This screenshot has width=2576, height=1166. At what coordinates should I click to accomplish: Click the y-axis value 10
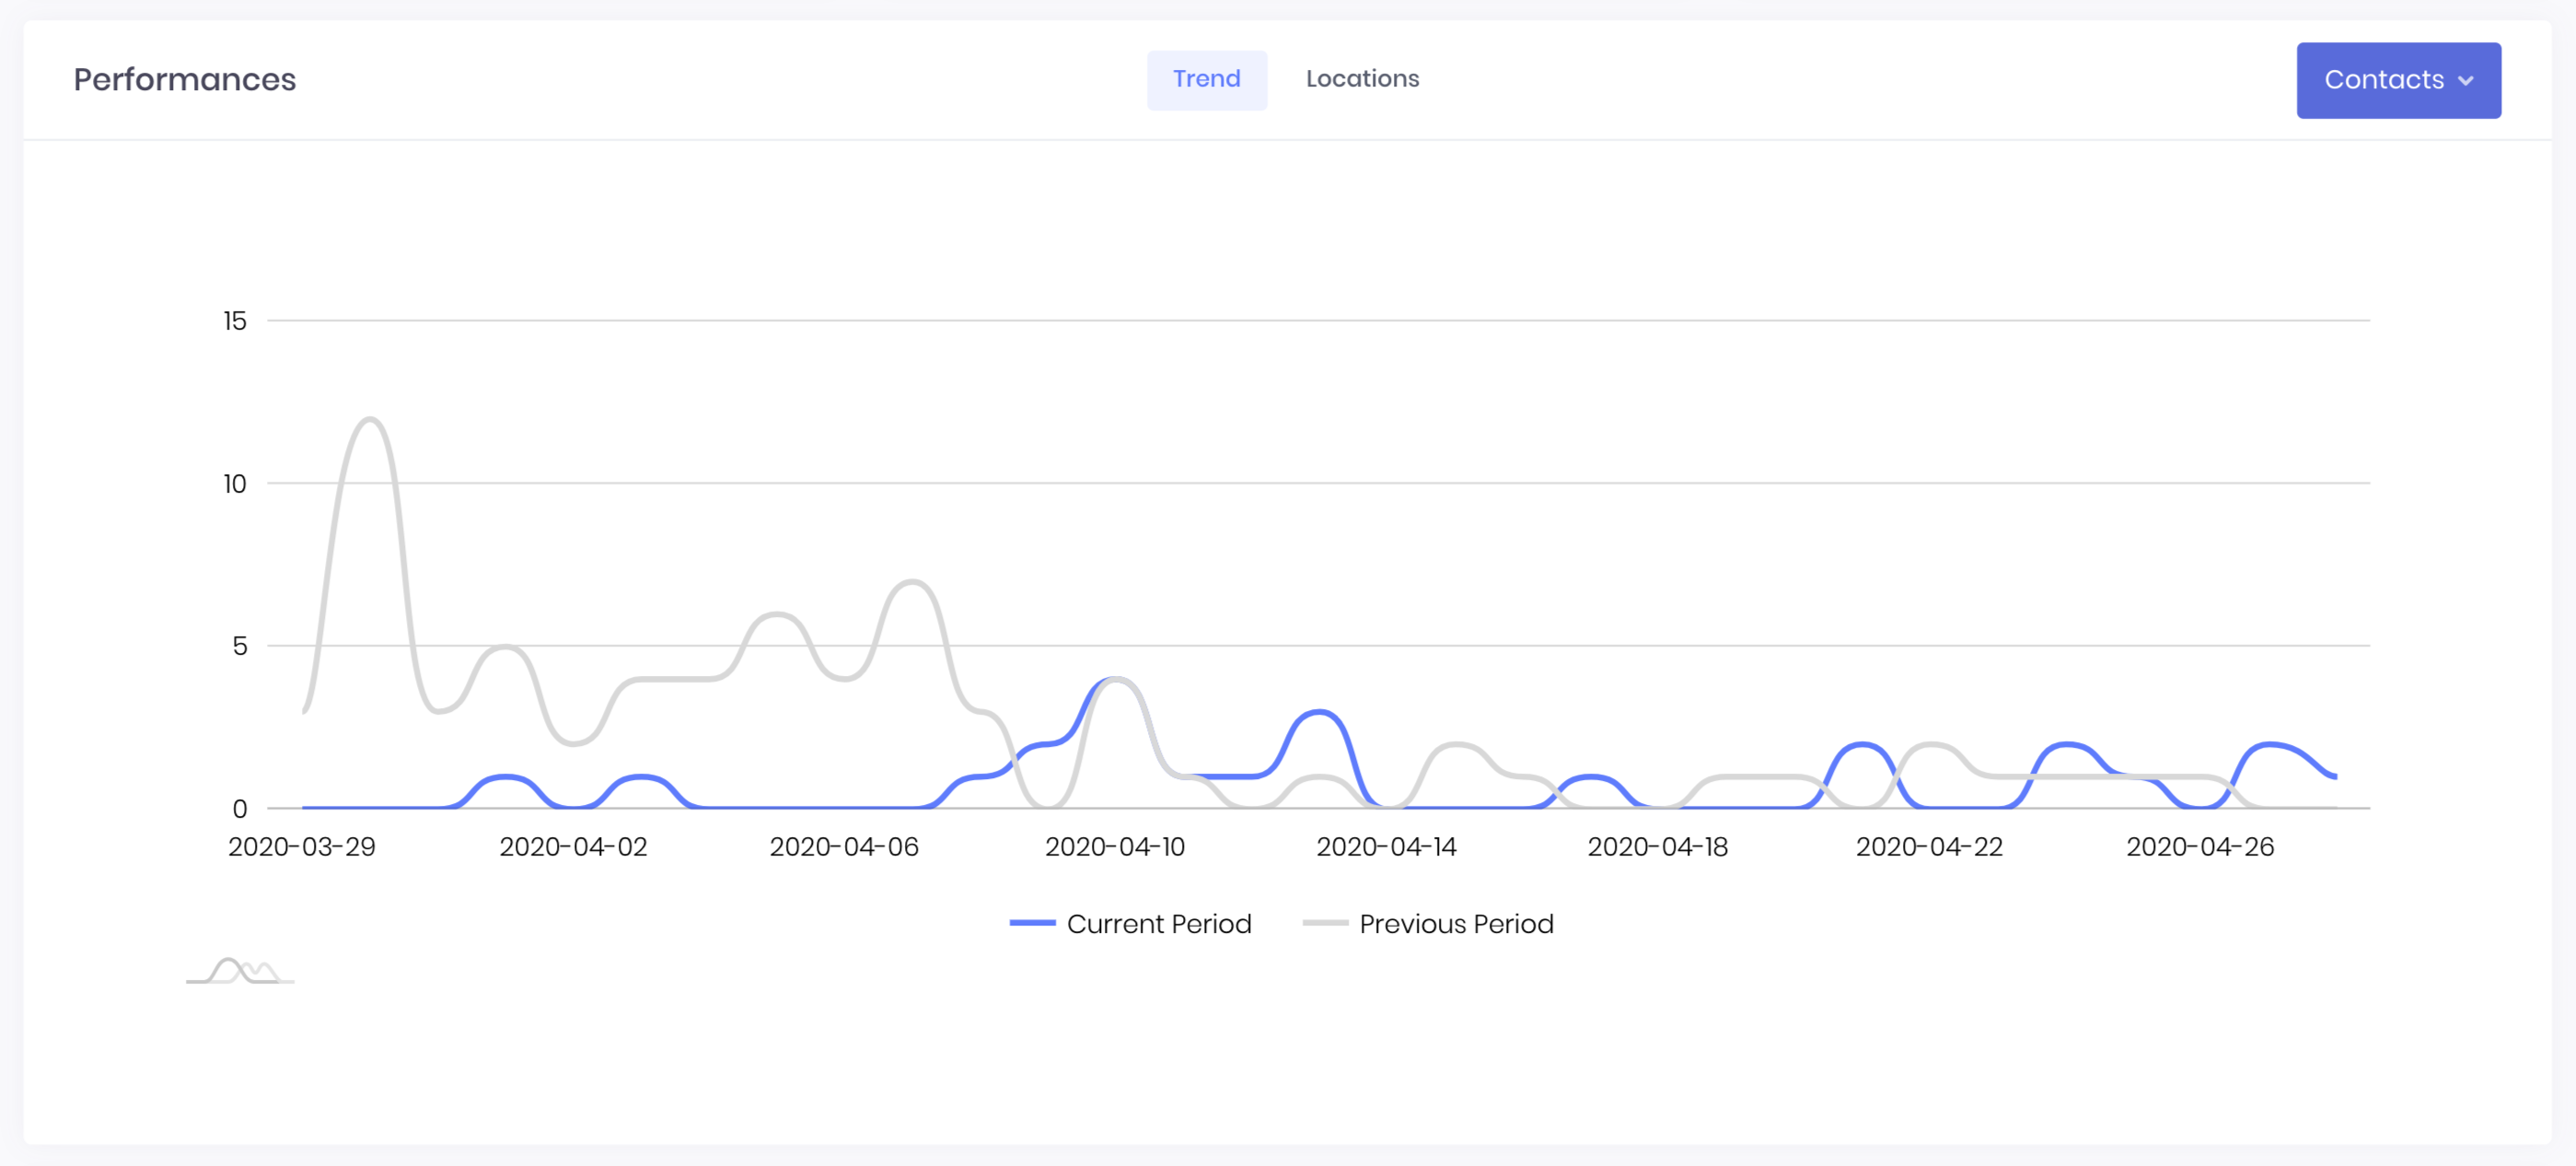[235, 484]
